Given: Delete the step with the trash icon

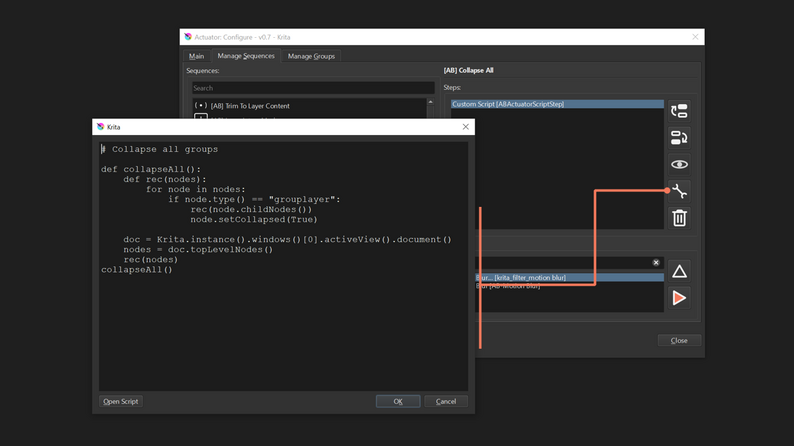Looking at the screenshot, I should point(679,218).
